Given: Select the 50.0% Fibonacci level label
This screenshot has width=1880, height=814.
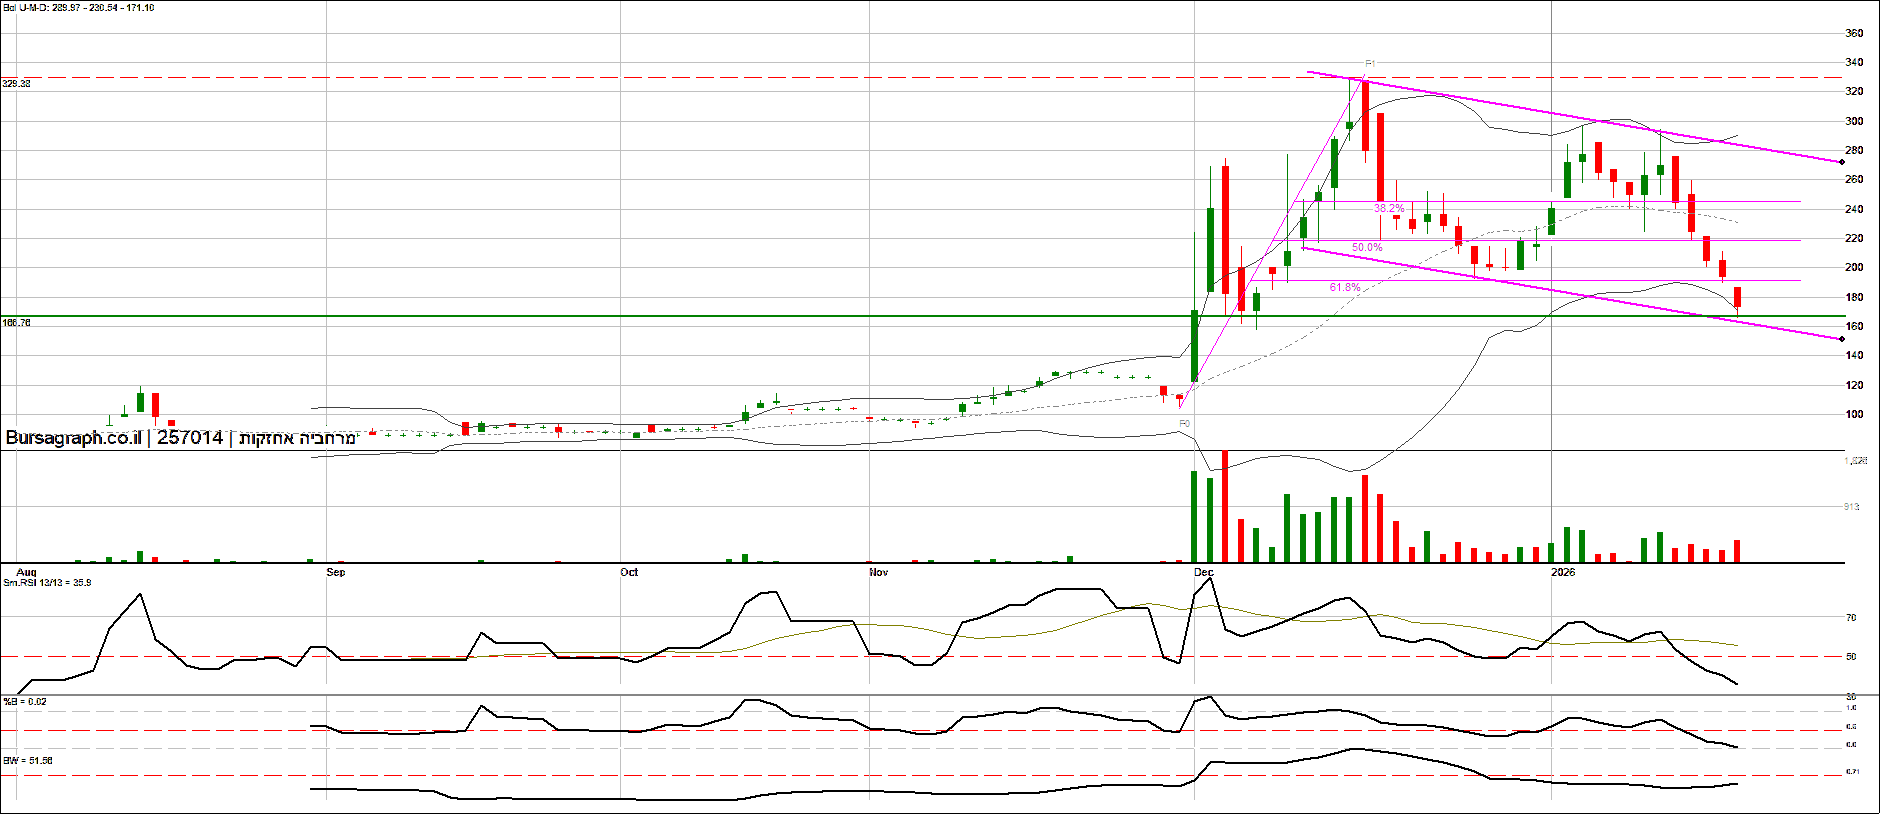Looking at the screenshot, I should 1367,248.
